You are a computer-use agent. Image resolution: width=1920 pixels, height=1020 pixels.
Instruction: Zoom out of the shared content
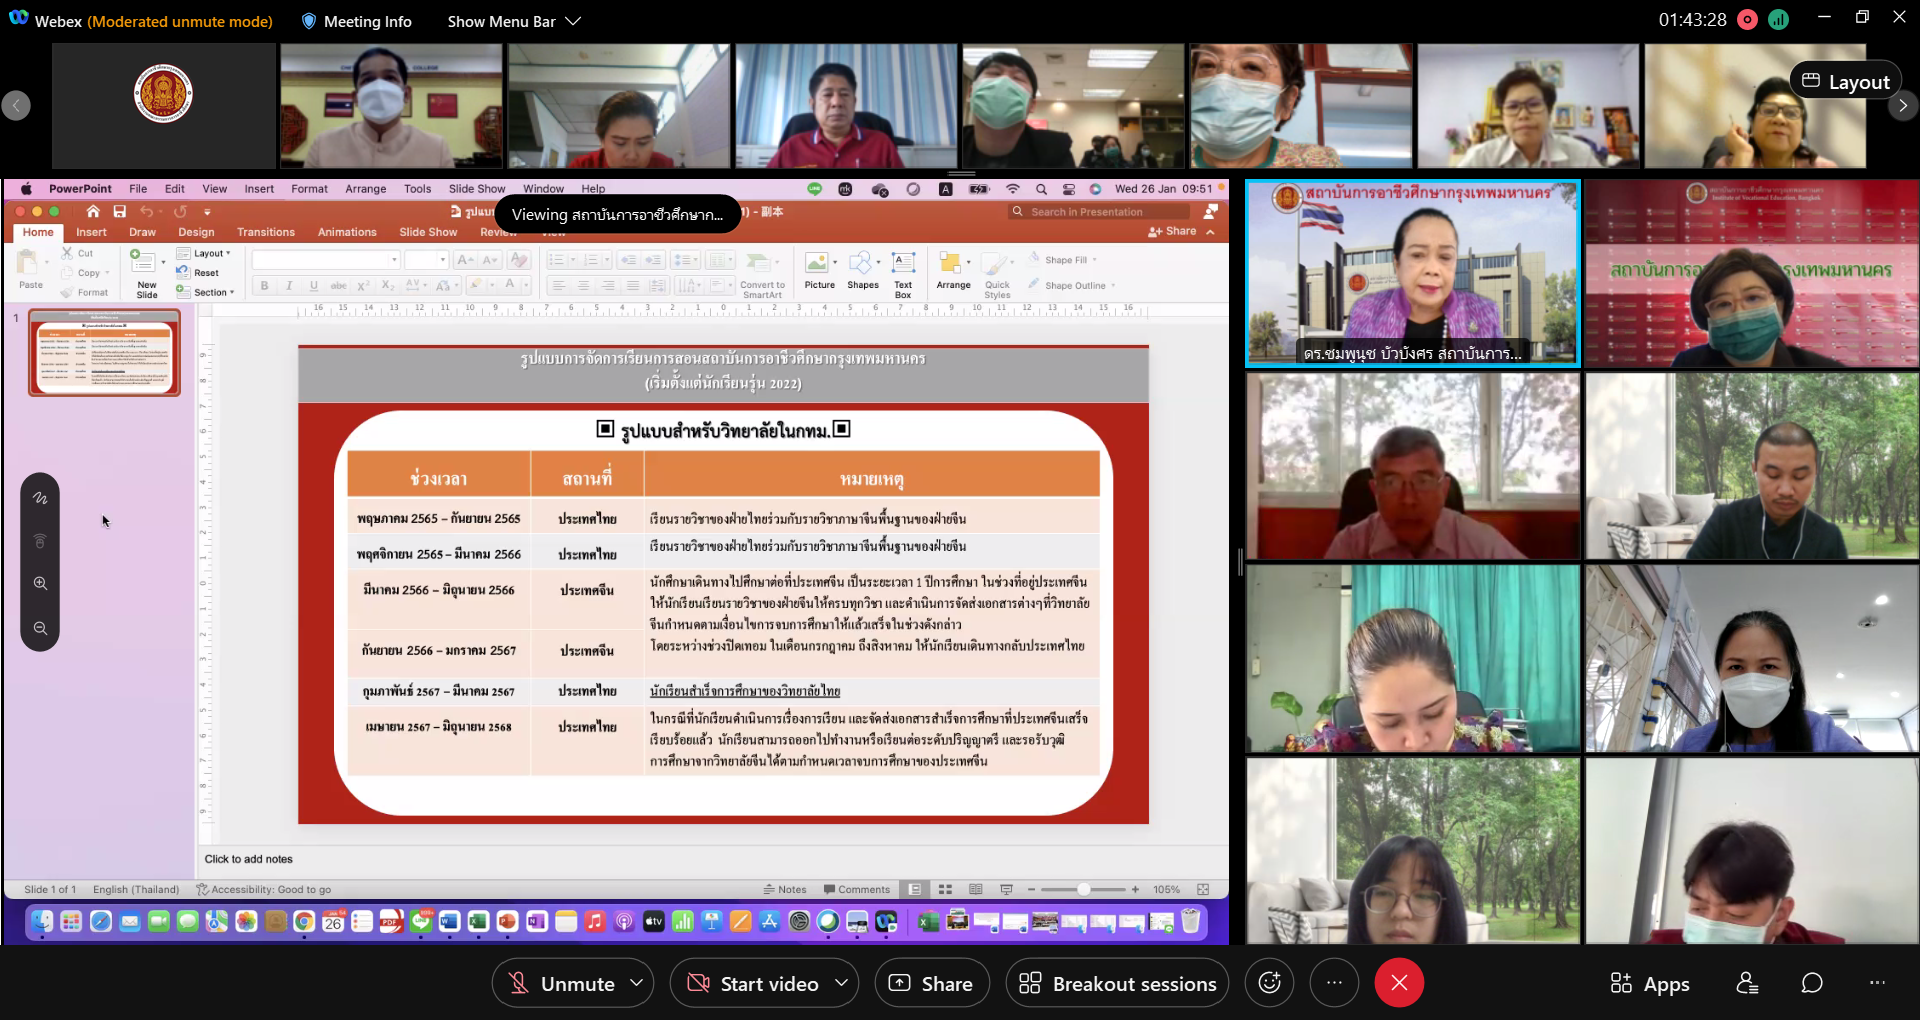(x=40, y=628)
